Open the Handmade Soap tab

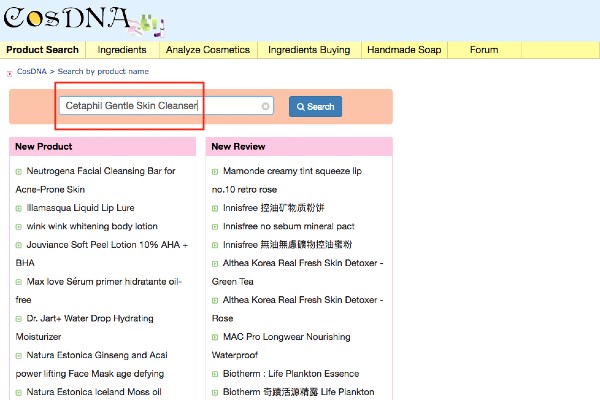pyautogui.click(x=404, y=50)
